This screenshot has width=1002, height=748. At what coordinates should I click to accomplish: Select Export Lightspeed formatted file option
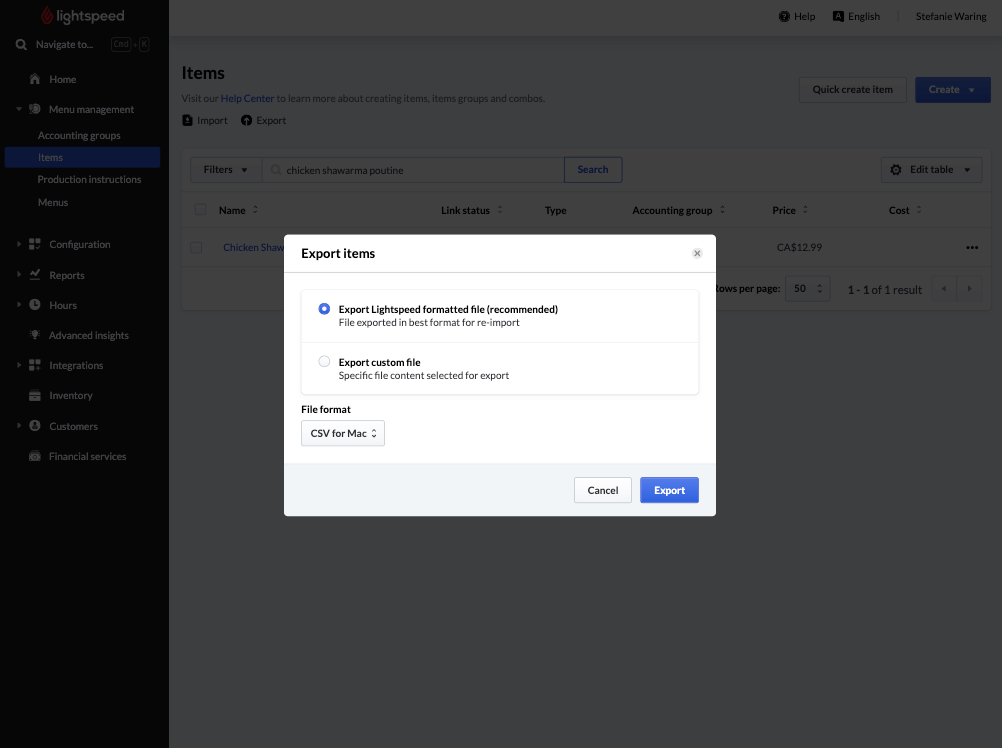(325, 309)
